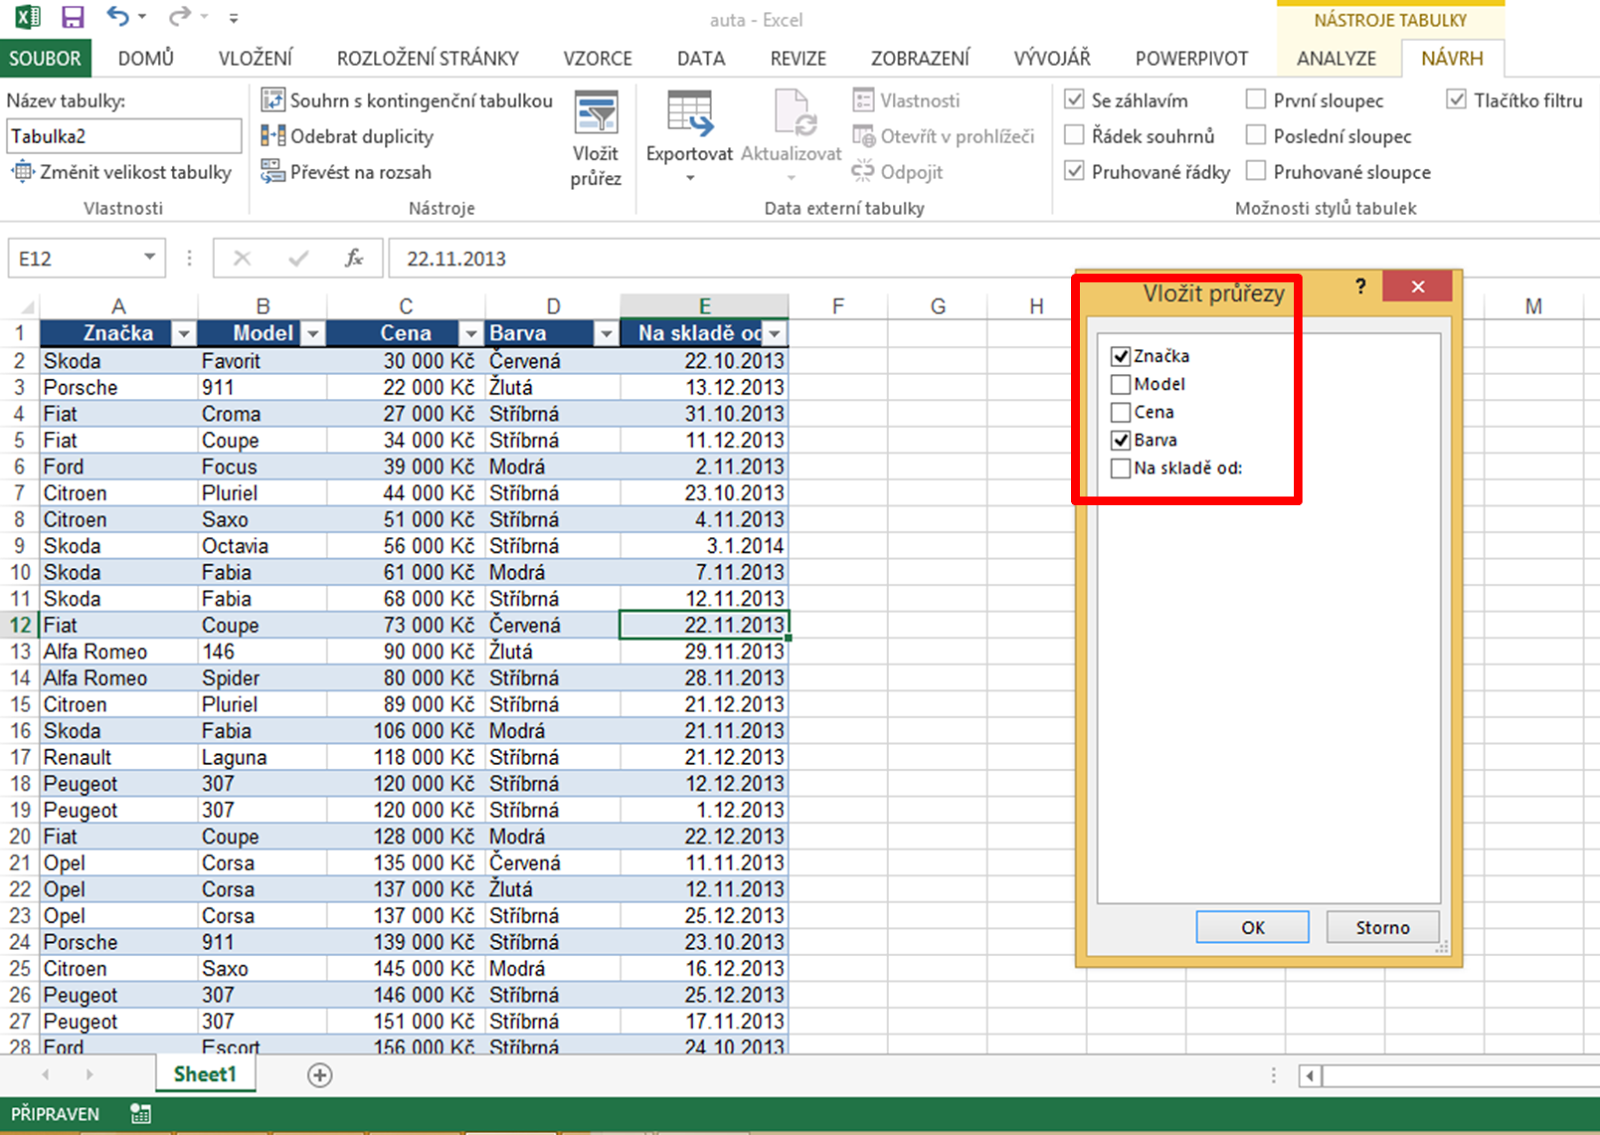Viewport: 1600px width, 1135px height.
Task: Open the Barva column filter dropdown
Action: [606, 334]
